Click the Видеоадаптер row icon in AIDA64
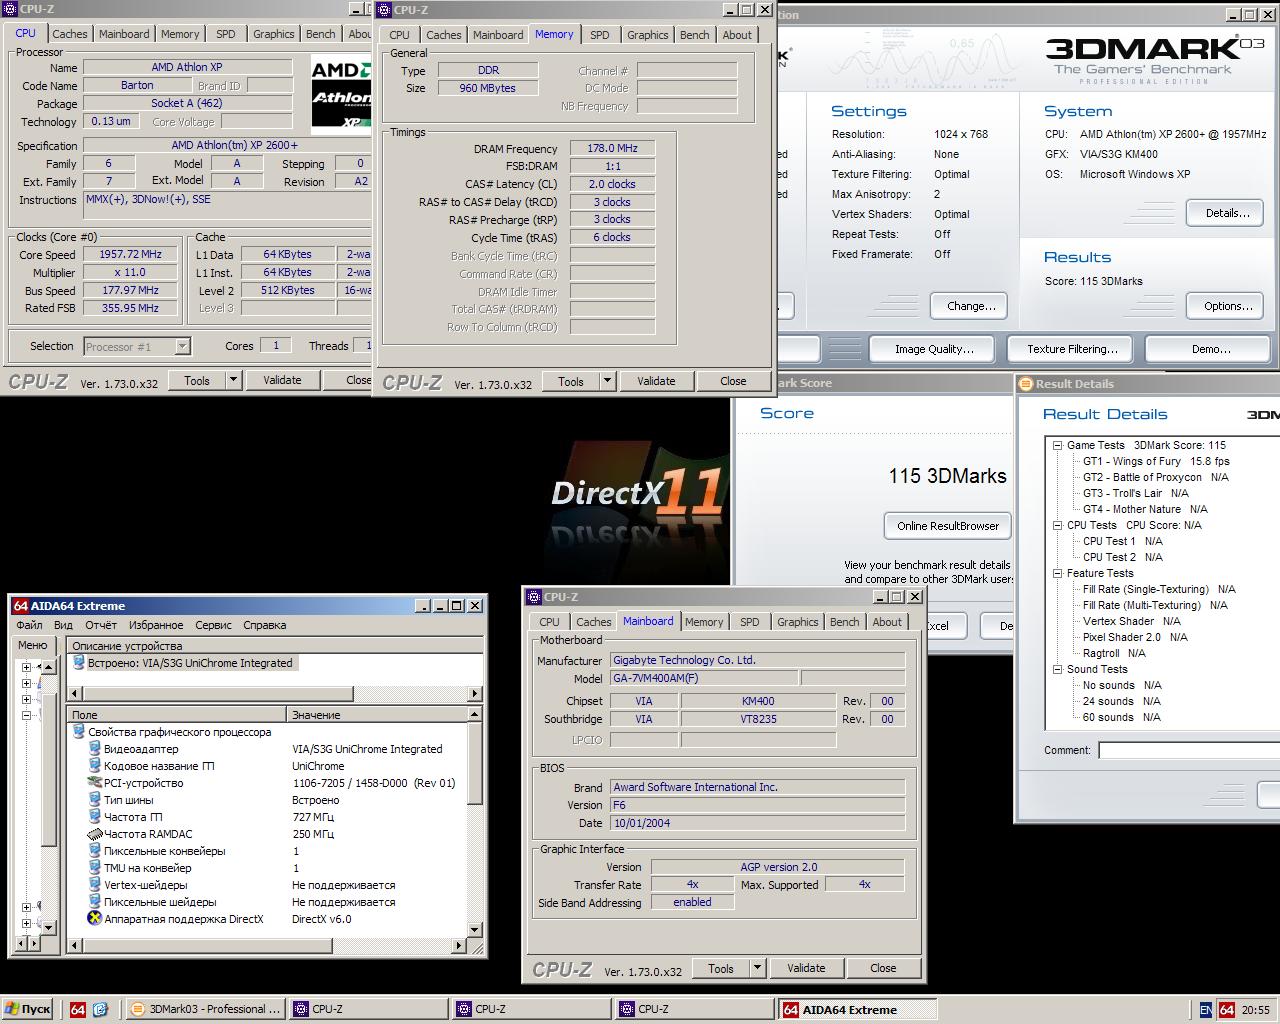The width and height of the screenshot is (1280, 1024). click(95, 749)
